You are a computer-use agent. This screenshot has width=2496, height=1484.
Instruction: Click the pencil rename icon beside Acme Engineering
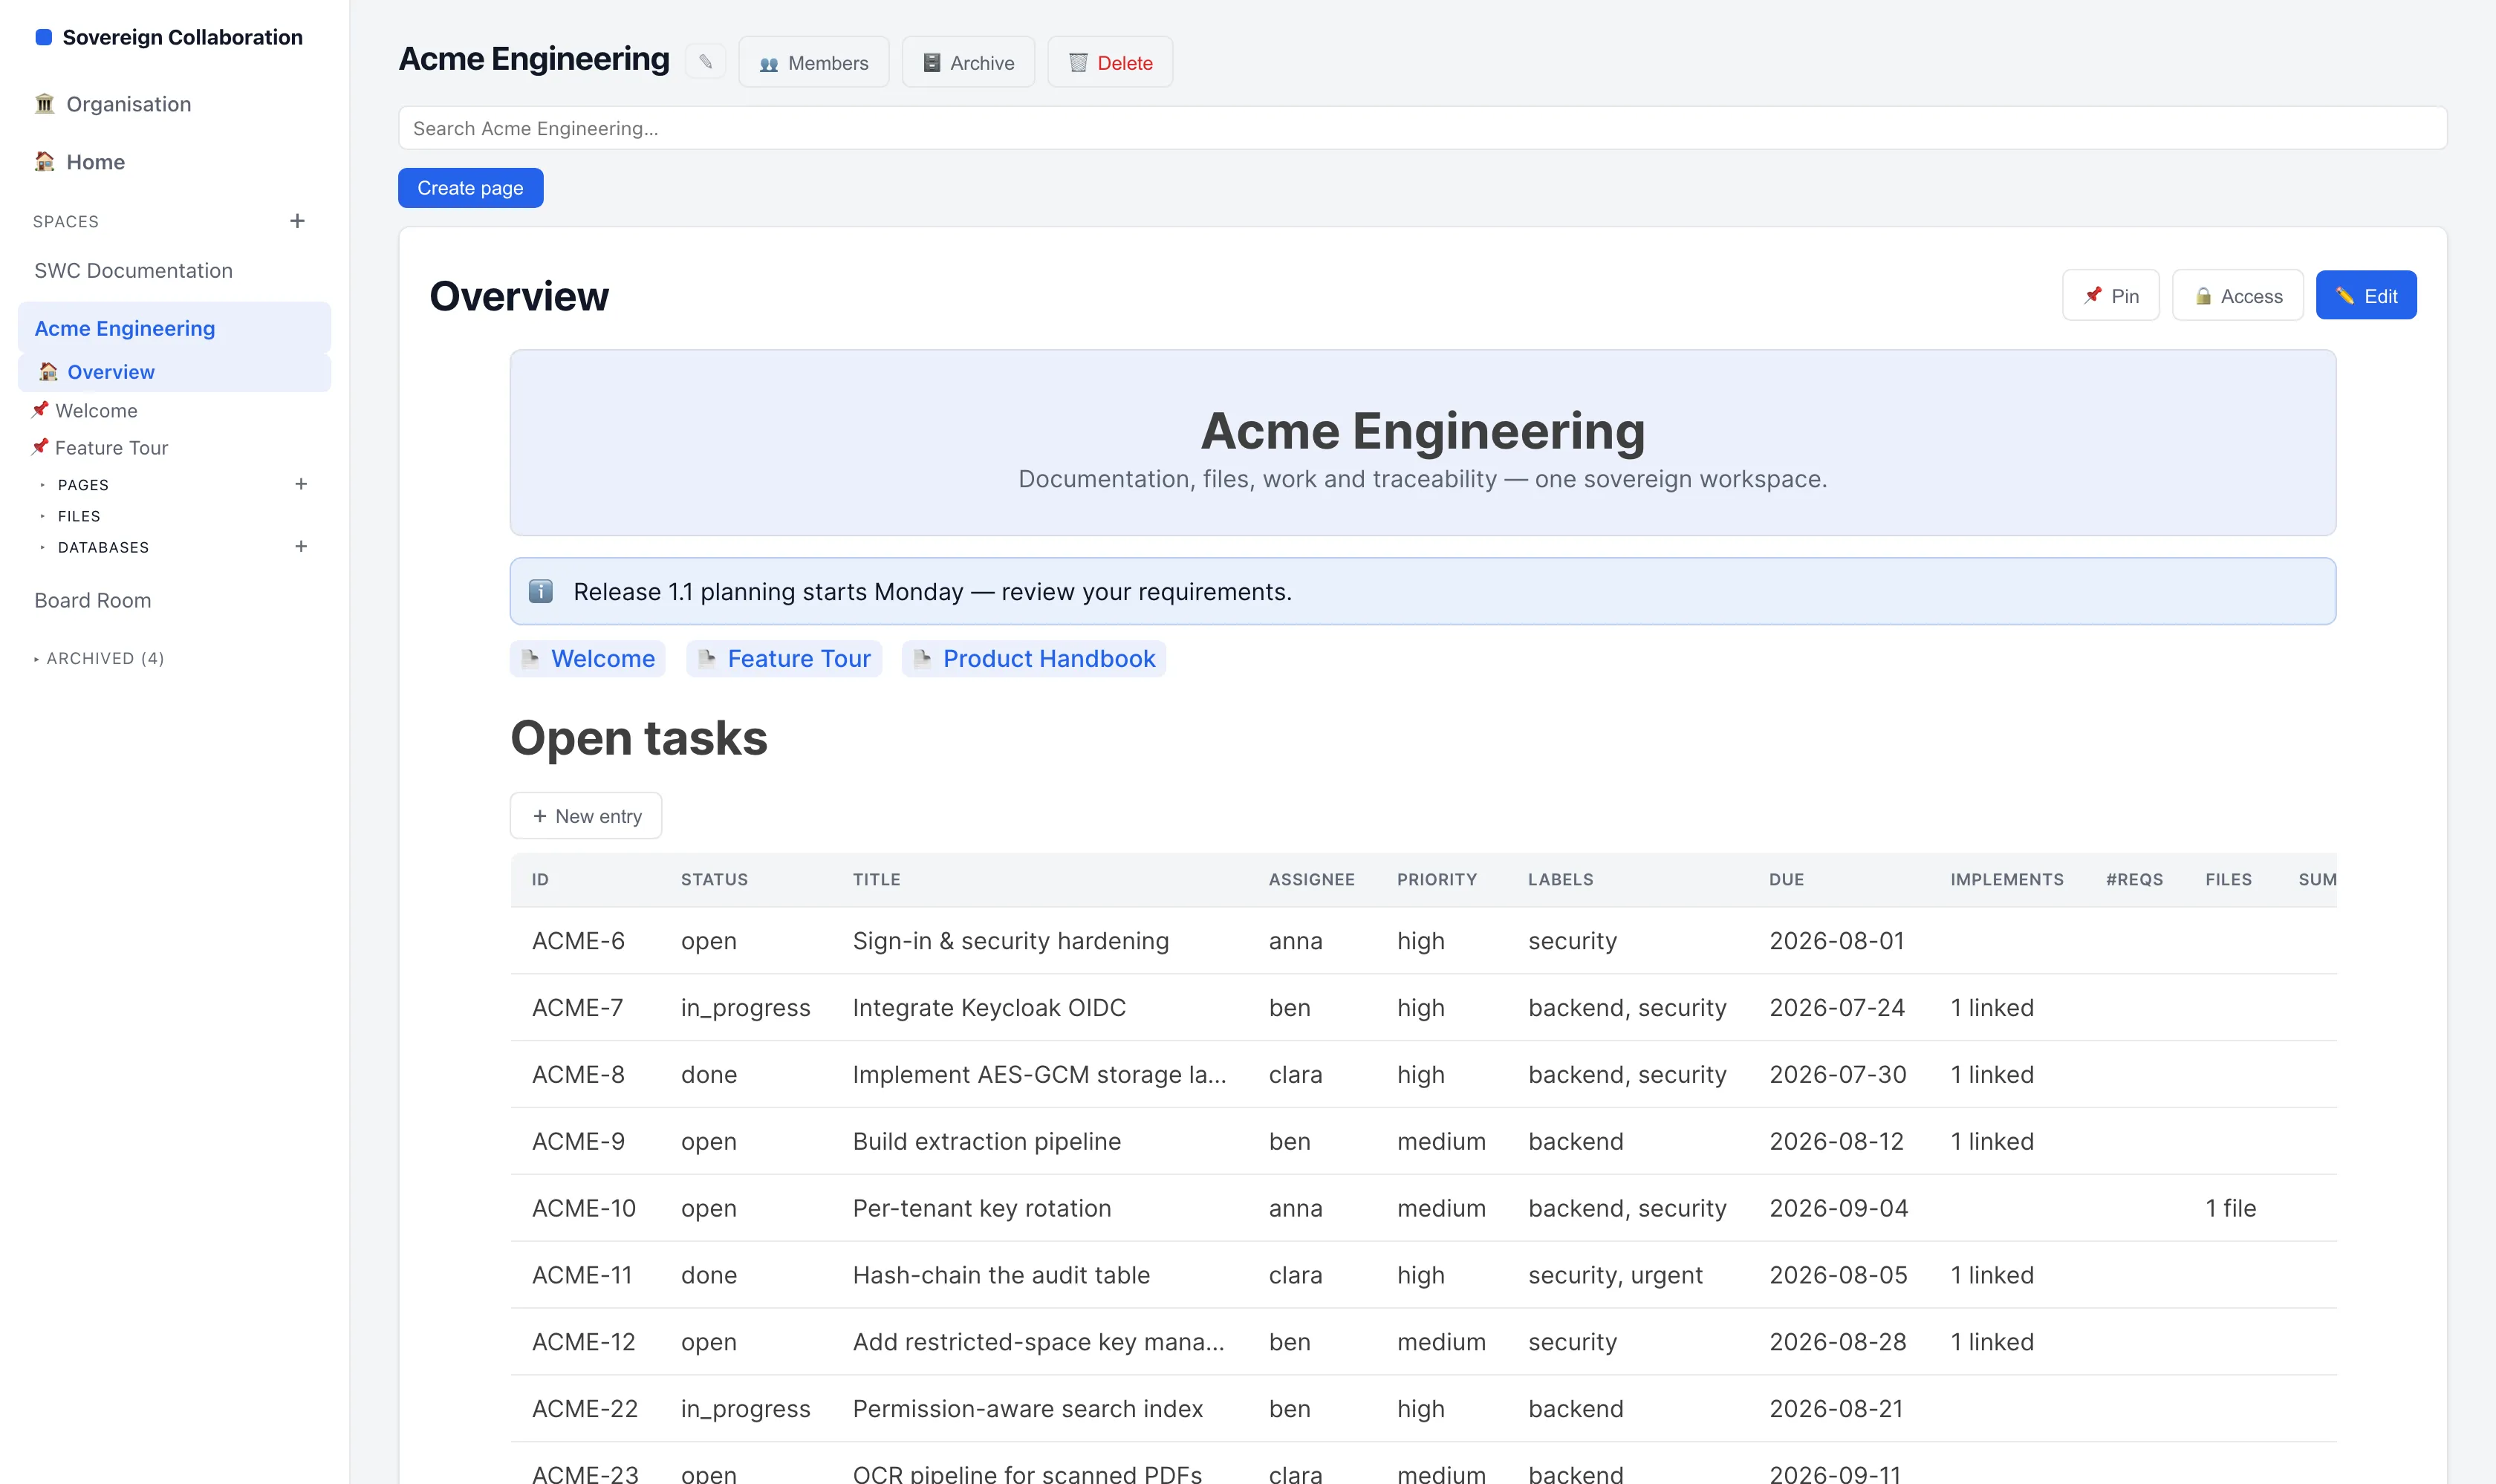pos(705,62)
